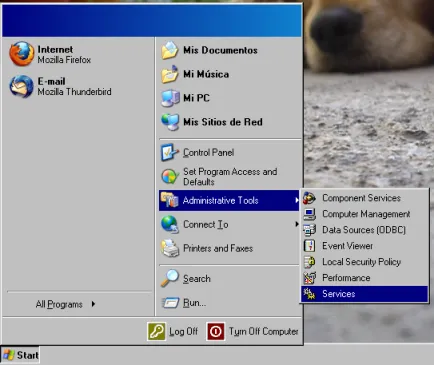Click the Set Program Access icon
Viewport: 434px width, 365px height.
coord(170,176)
